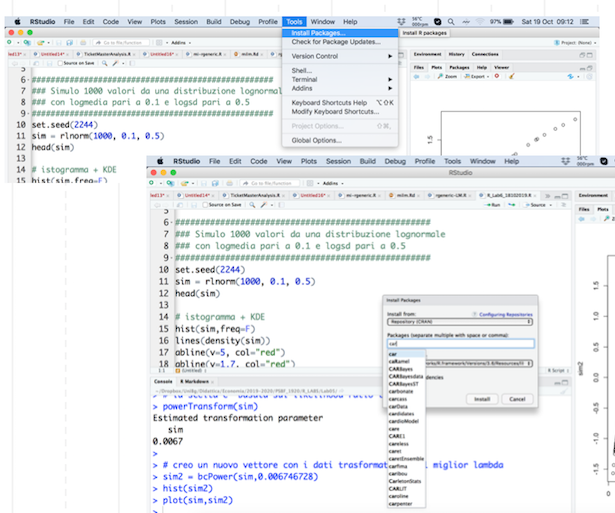Click Install button in Install Packages dialog
Screen dimensions: 615x513
[482, 398]
